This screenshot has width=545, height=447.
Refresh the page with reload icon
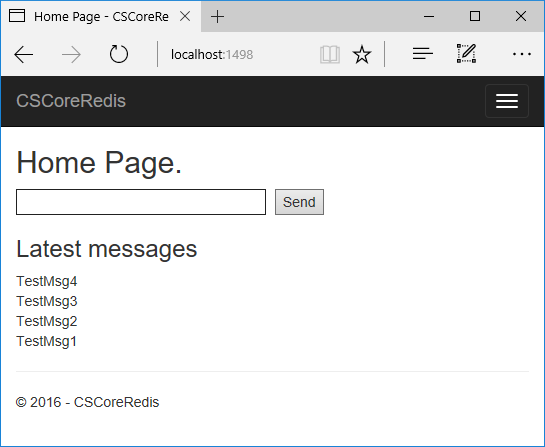(119, 54)
